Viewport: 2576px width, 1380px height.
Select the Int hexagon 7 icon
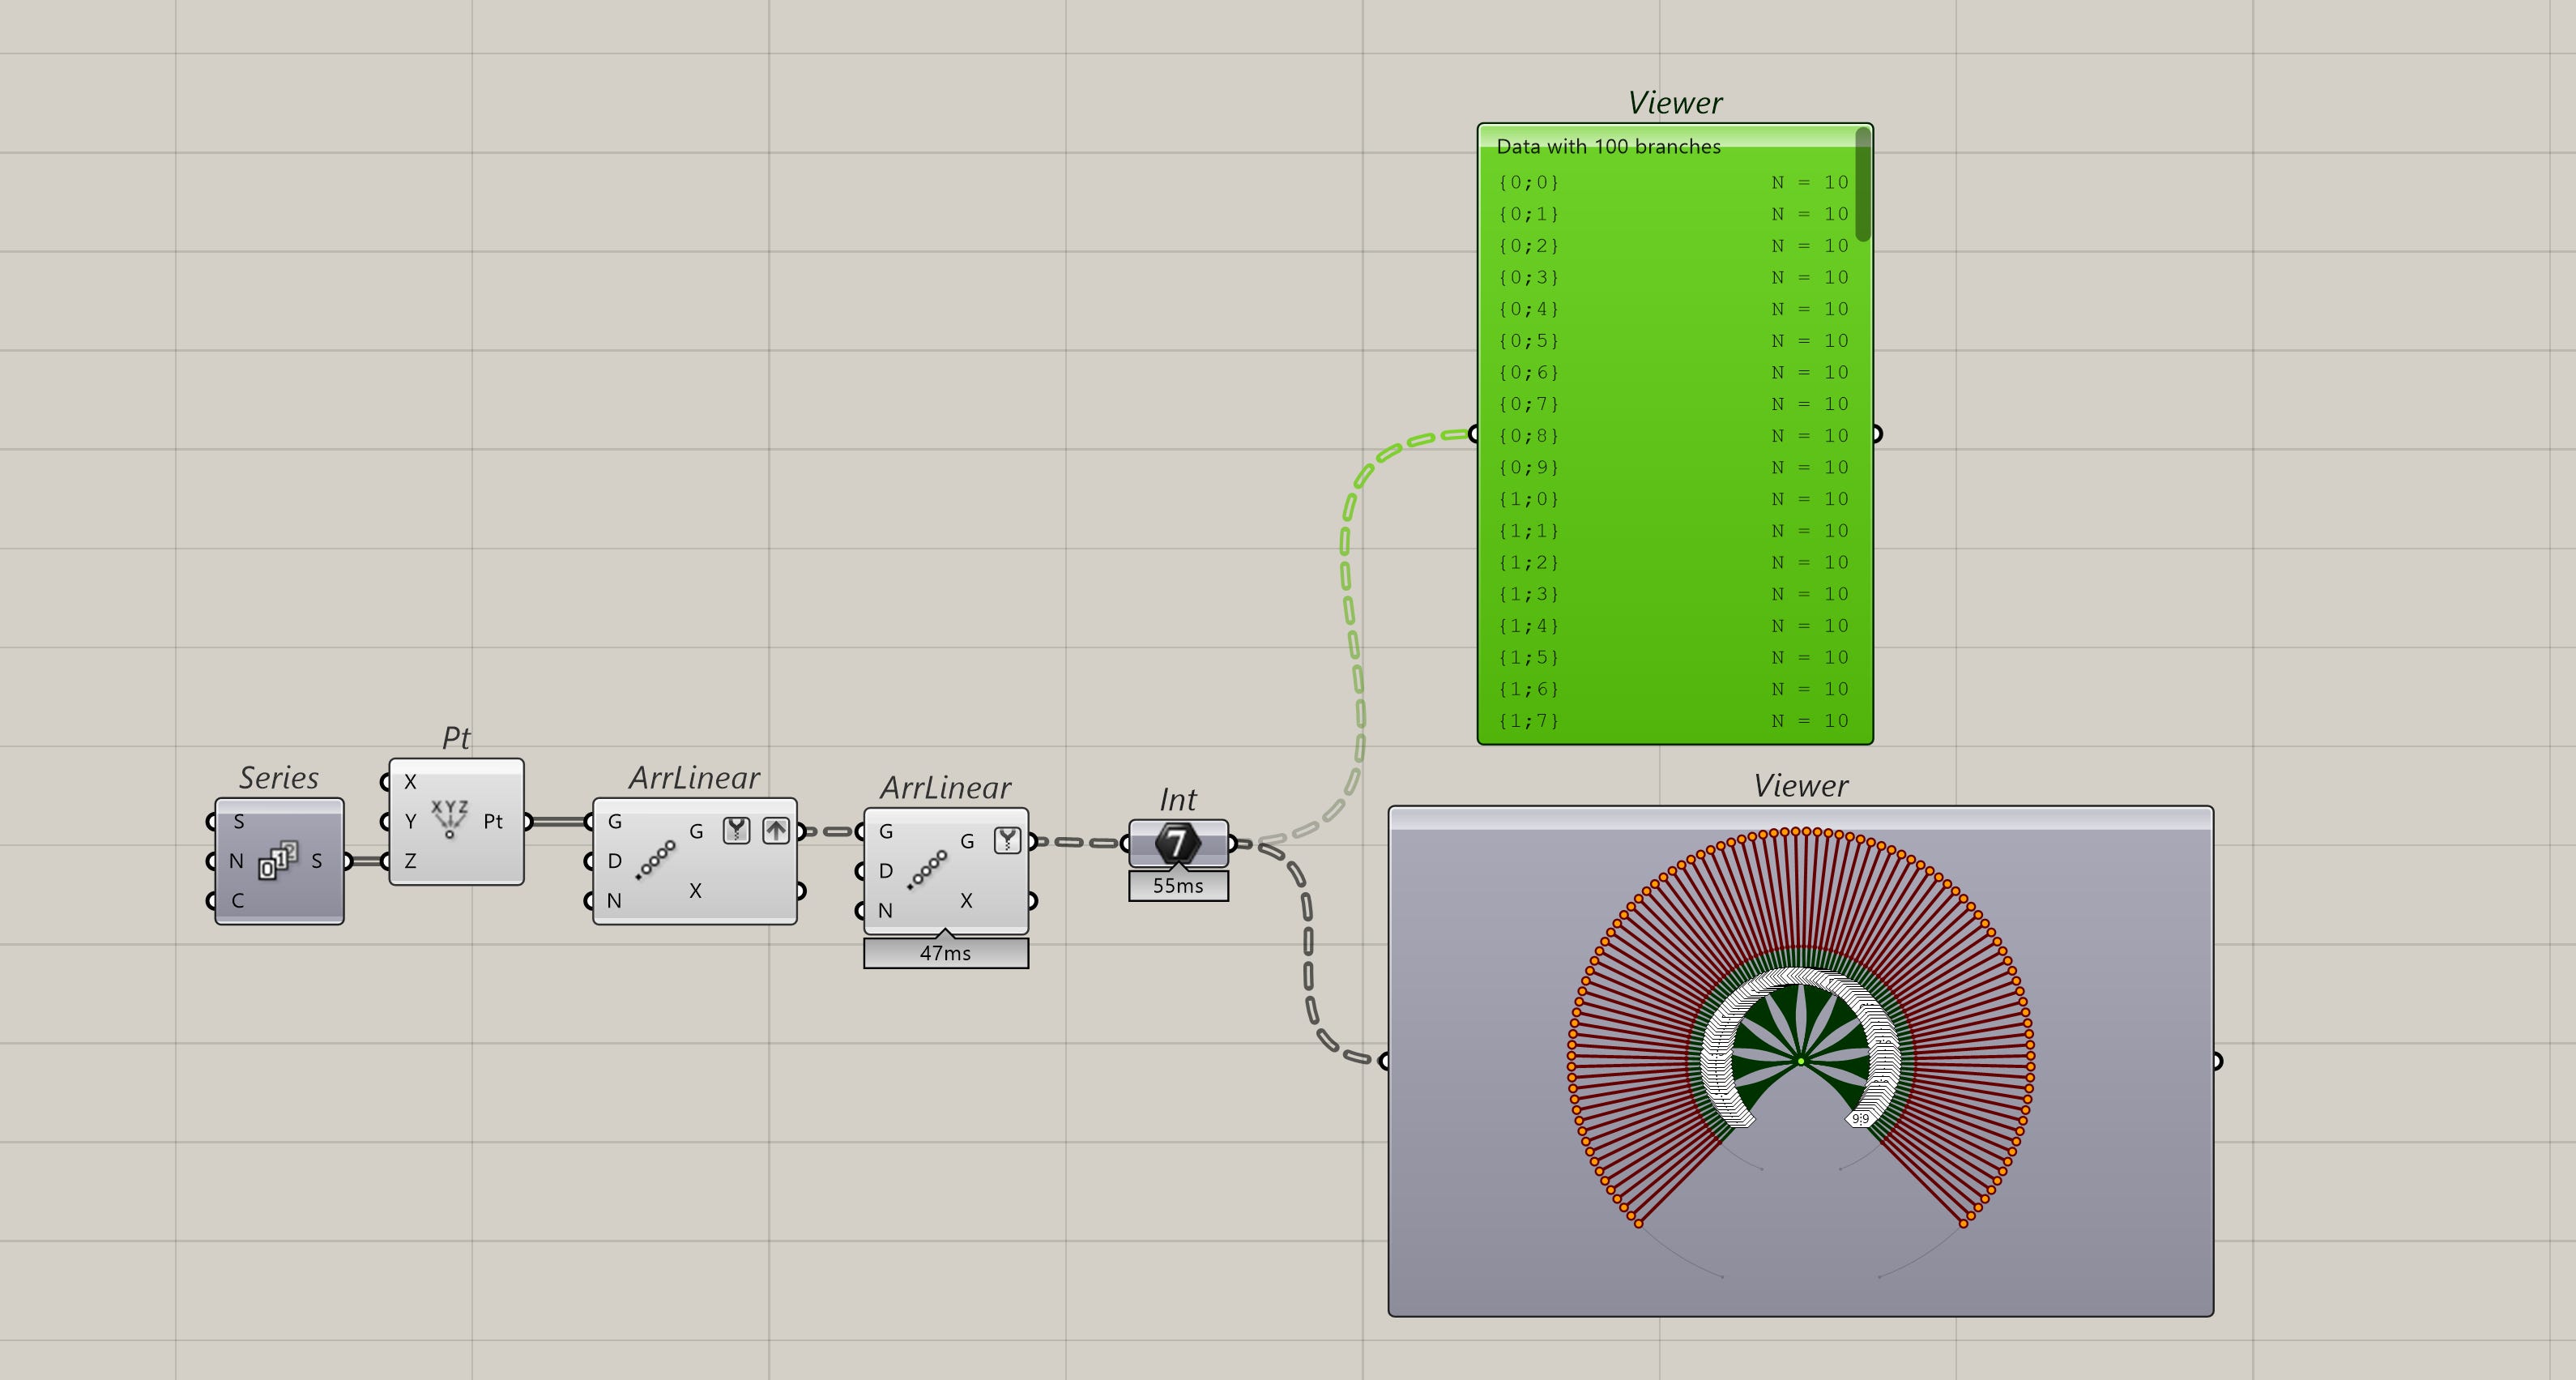(1177, 843)
